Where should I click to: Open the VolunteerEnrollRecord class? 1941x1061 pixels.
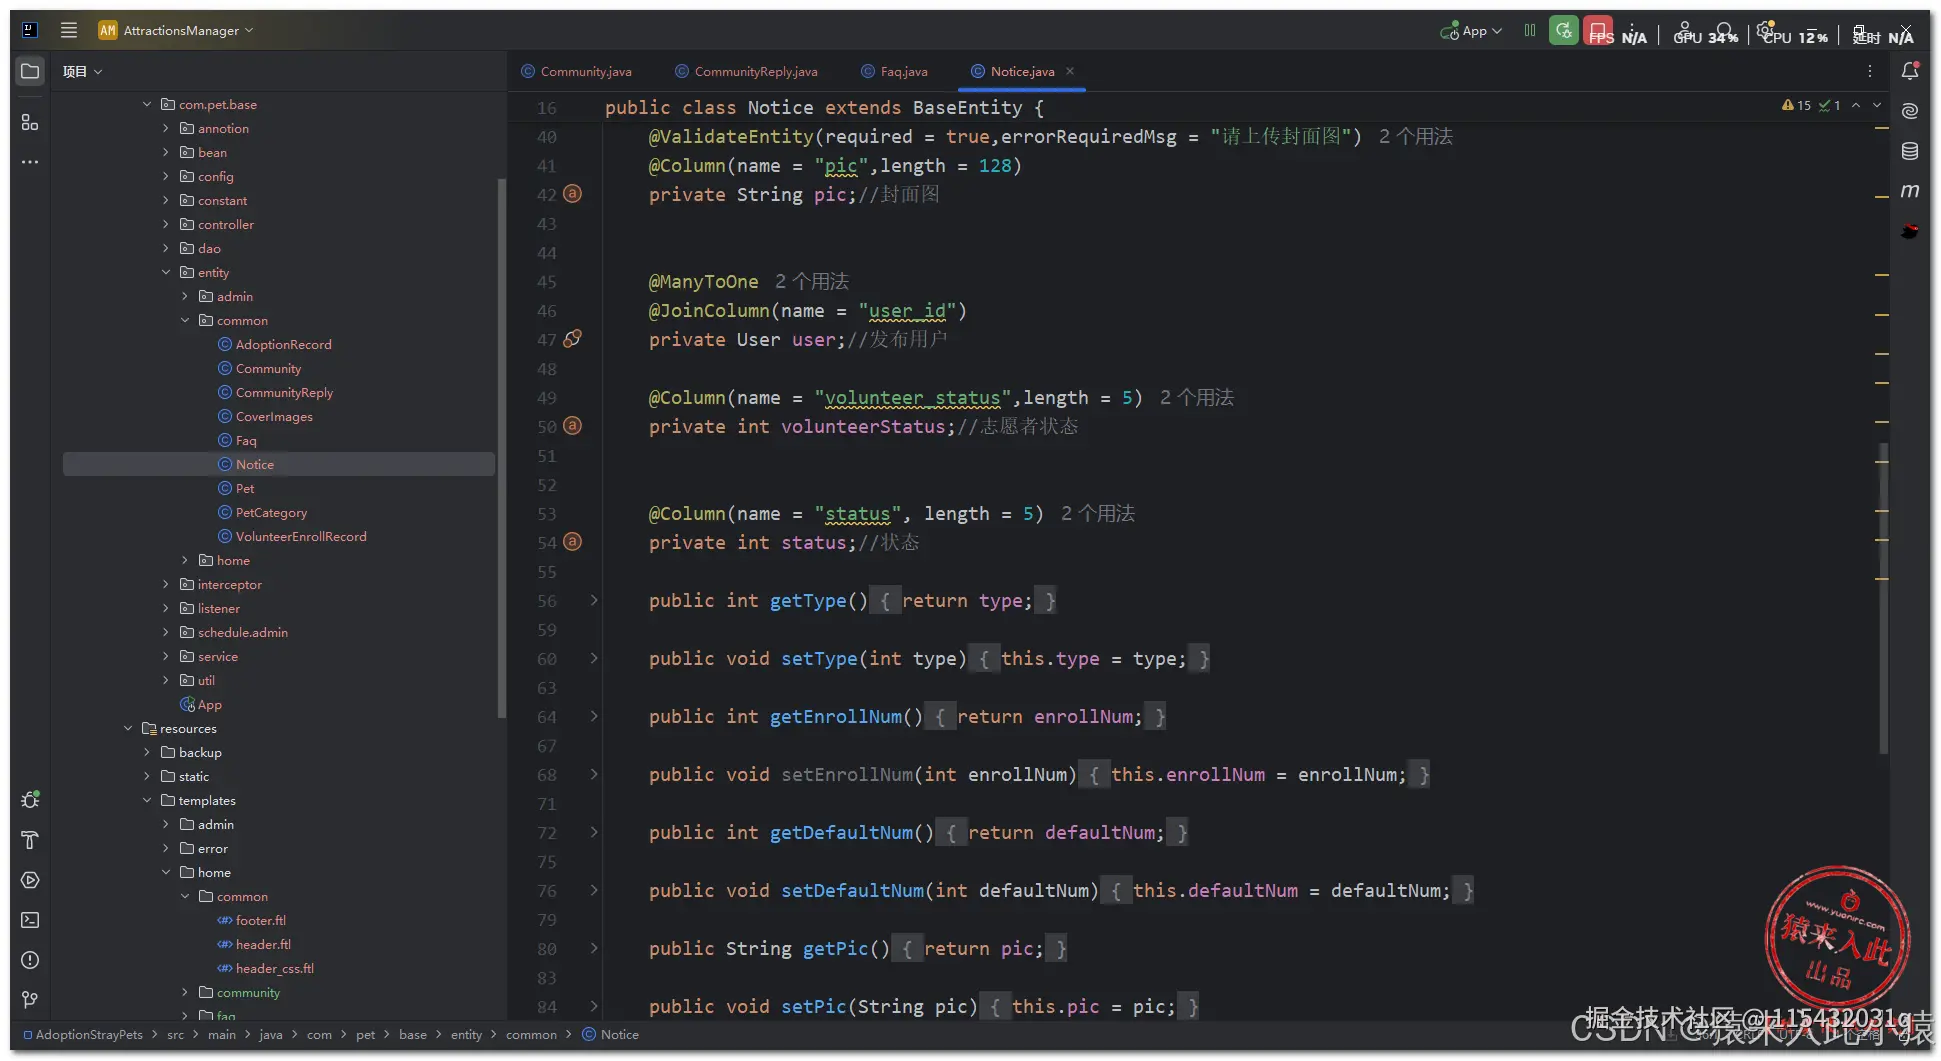[x=301, y=536]
